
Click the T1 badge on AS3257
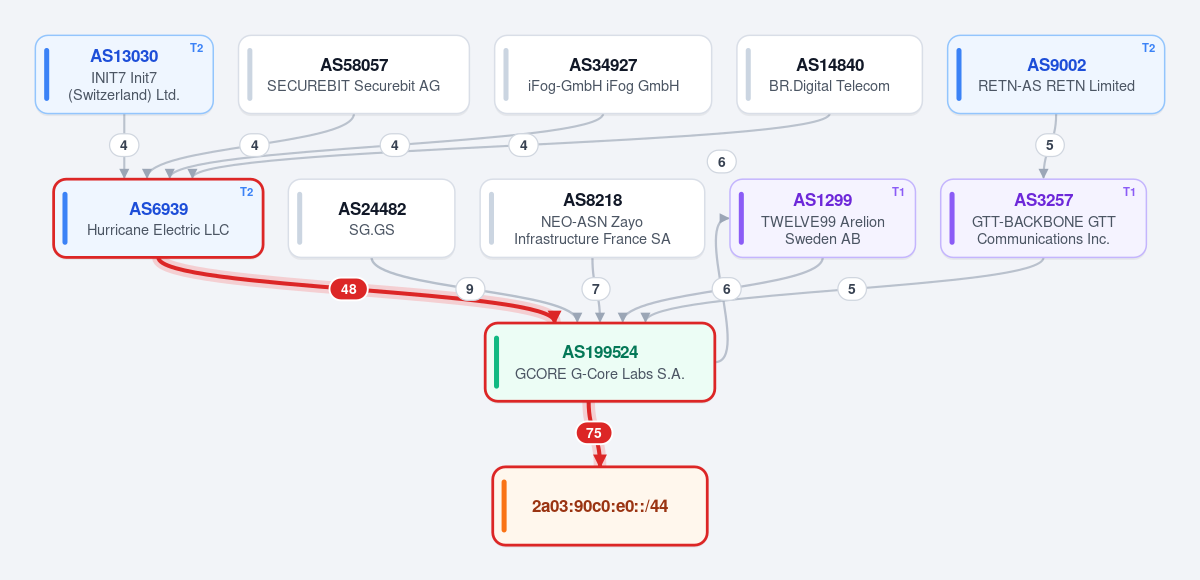click(x=1129, y=191)
